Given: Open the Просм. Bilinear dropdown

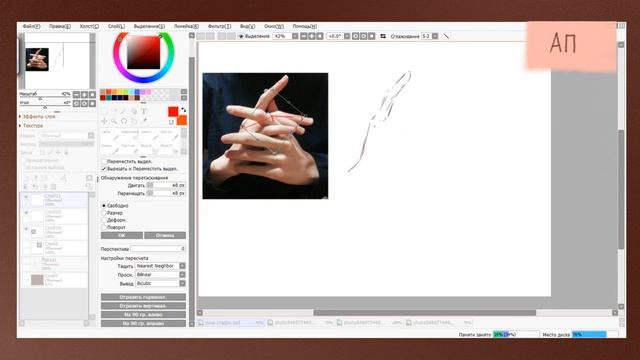Looking at the screenshot, I should (182, 275).
